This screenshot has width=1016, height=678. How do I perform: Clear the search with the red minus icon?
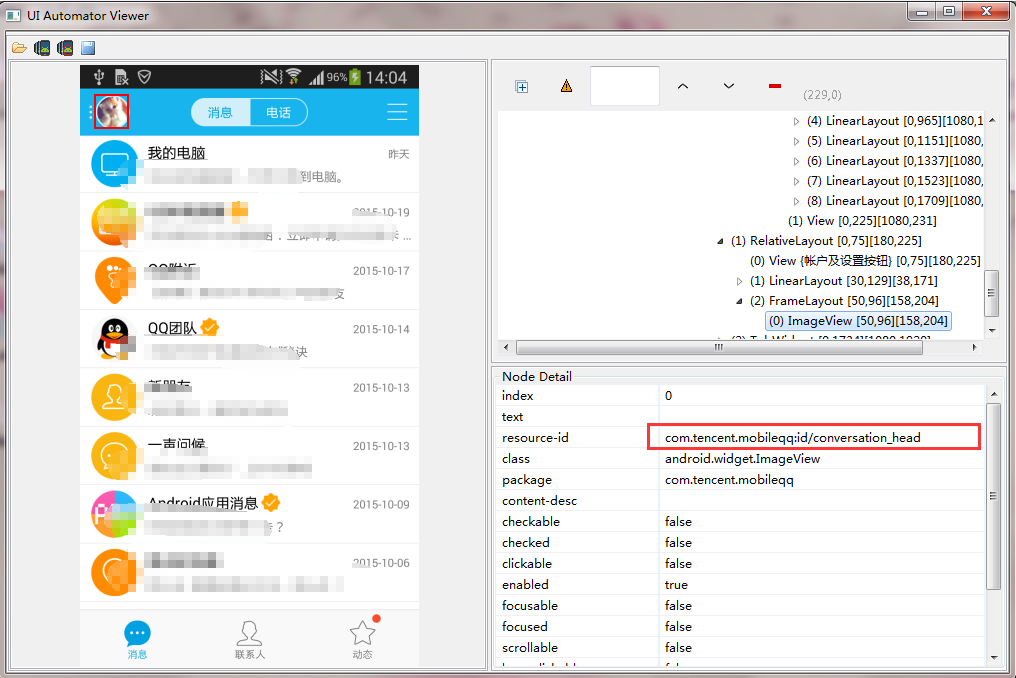point(775,86)
